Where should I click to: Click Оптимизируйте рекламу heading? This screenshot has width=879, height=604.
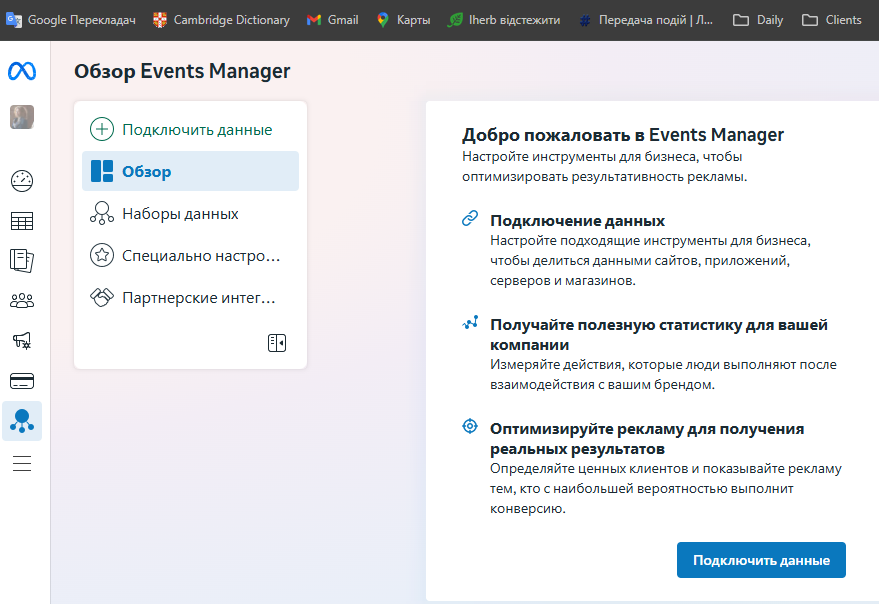pos(647,439)
